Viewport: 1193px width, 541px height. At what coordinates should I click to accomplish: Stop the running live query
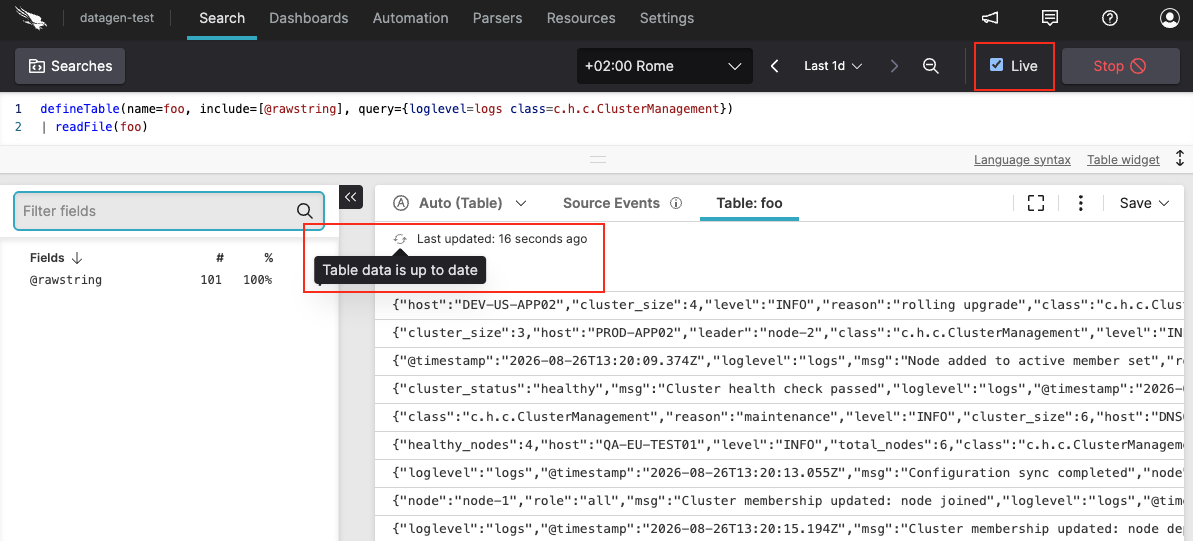pos(1119,66)
